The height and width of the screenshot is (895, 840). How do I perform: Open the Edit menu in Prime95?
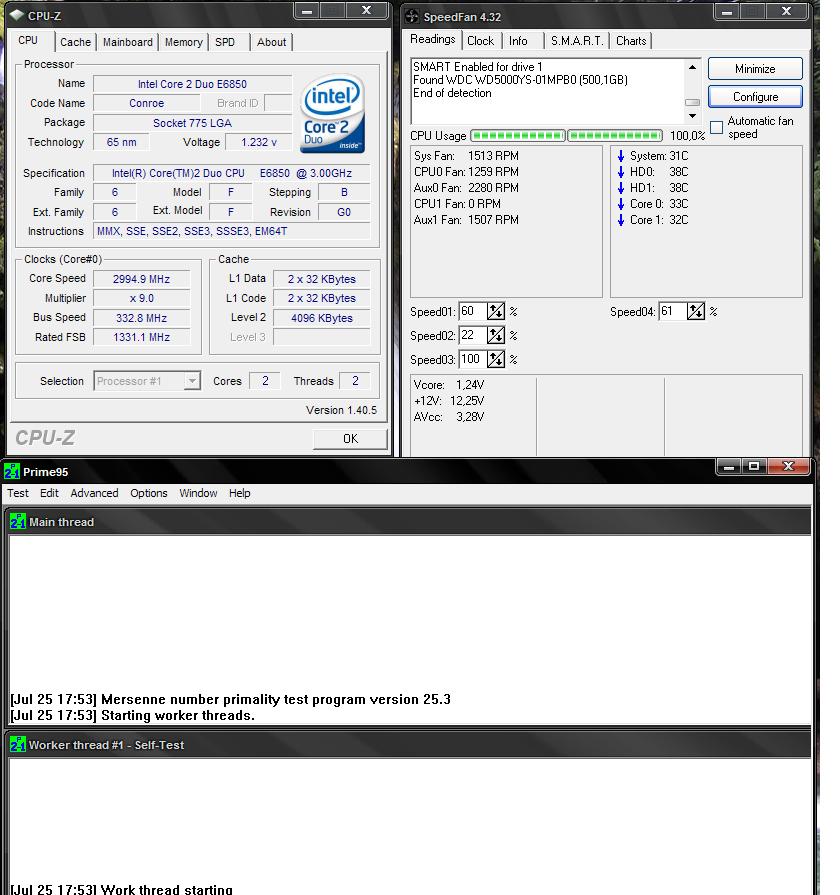pyautogui.click(x=49, y=493)
